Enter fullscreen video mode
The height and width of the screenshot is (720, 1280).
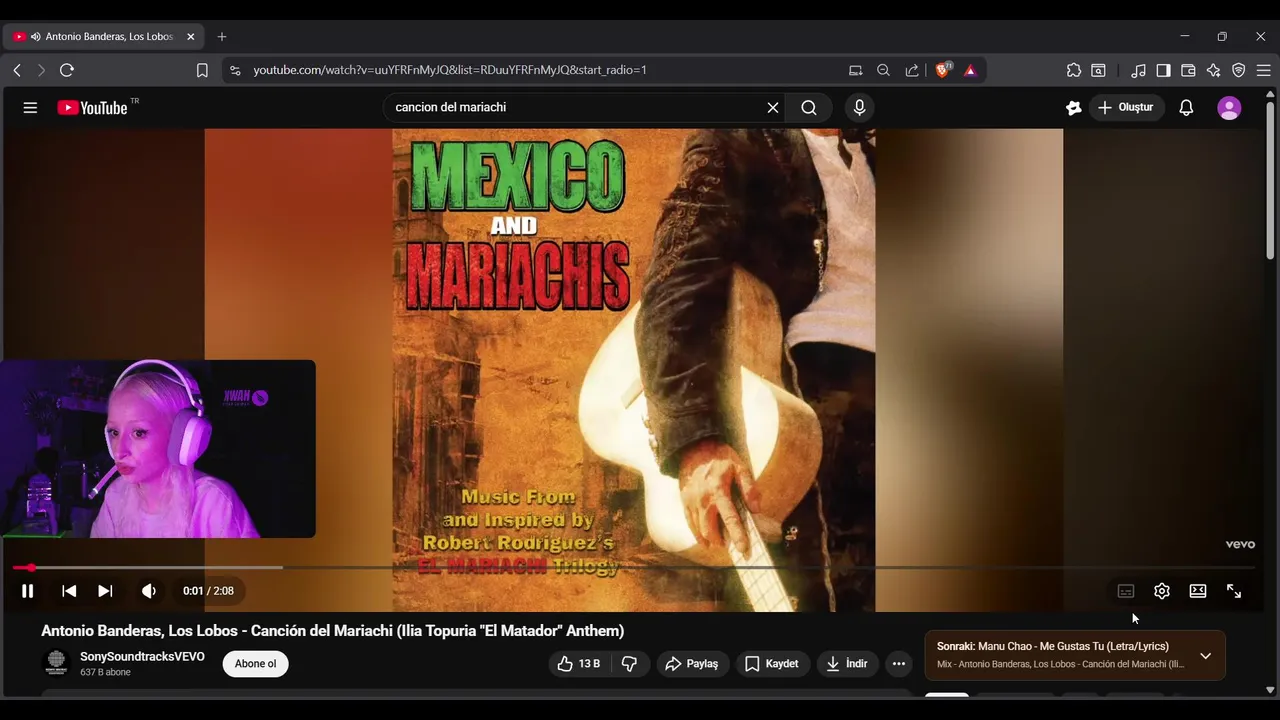[x=1234, y=591]
